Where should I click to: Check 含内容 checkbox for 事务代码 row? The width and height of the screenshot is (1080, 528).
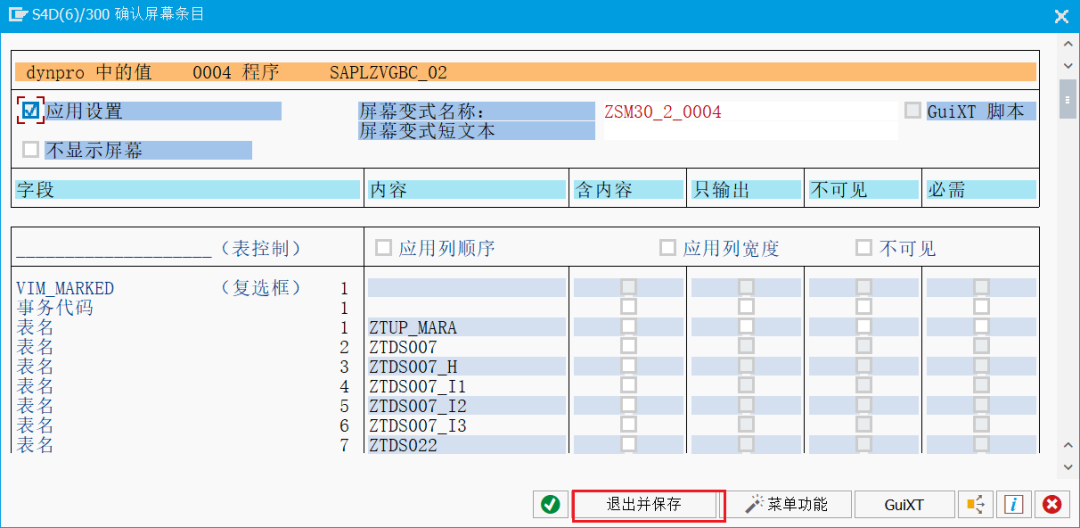point(628,306)
